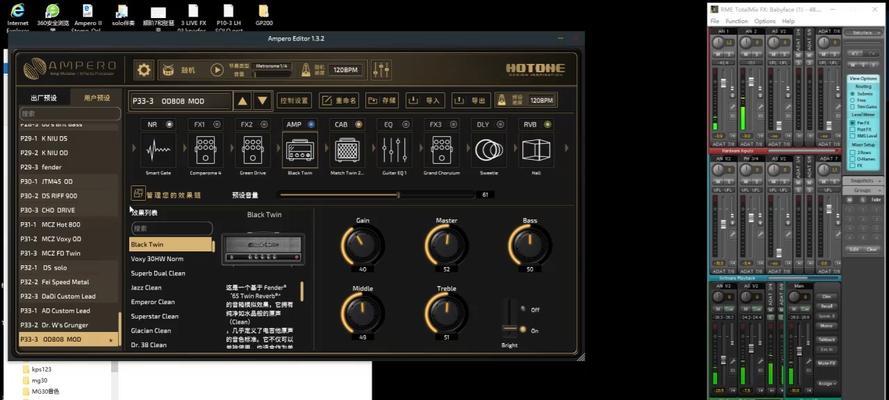This screenshot has height=400, width=889.
Task: Click the amp Treble knob
Action: (446, 313)
